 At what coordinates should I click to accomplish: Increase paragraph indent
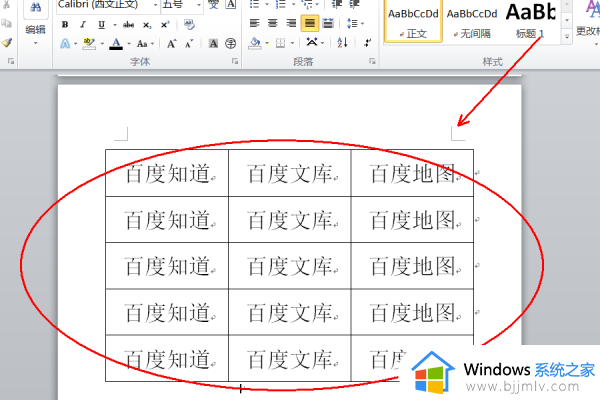[x=354, y=5]
